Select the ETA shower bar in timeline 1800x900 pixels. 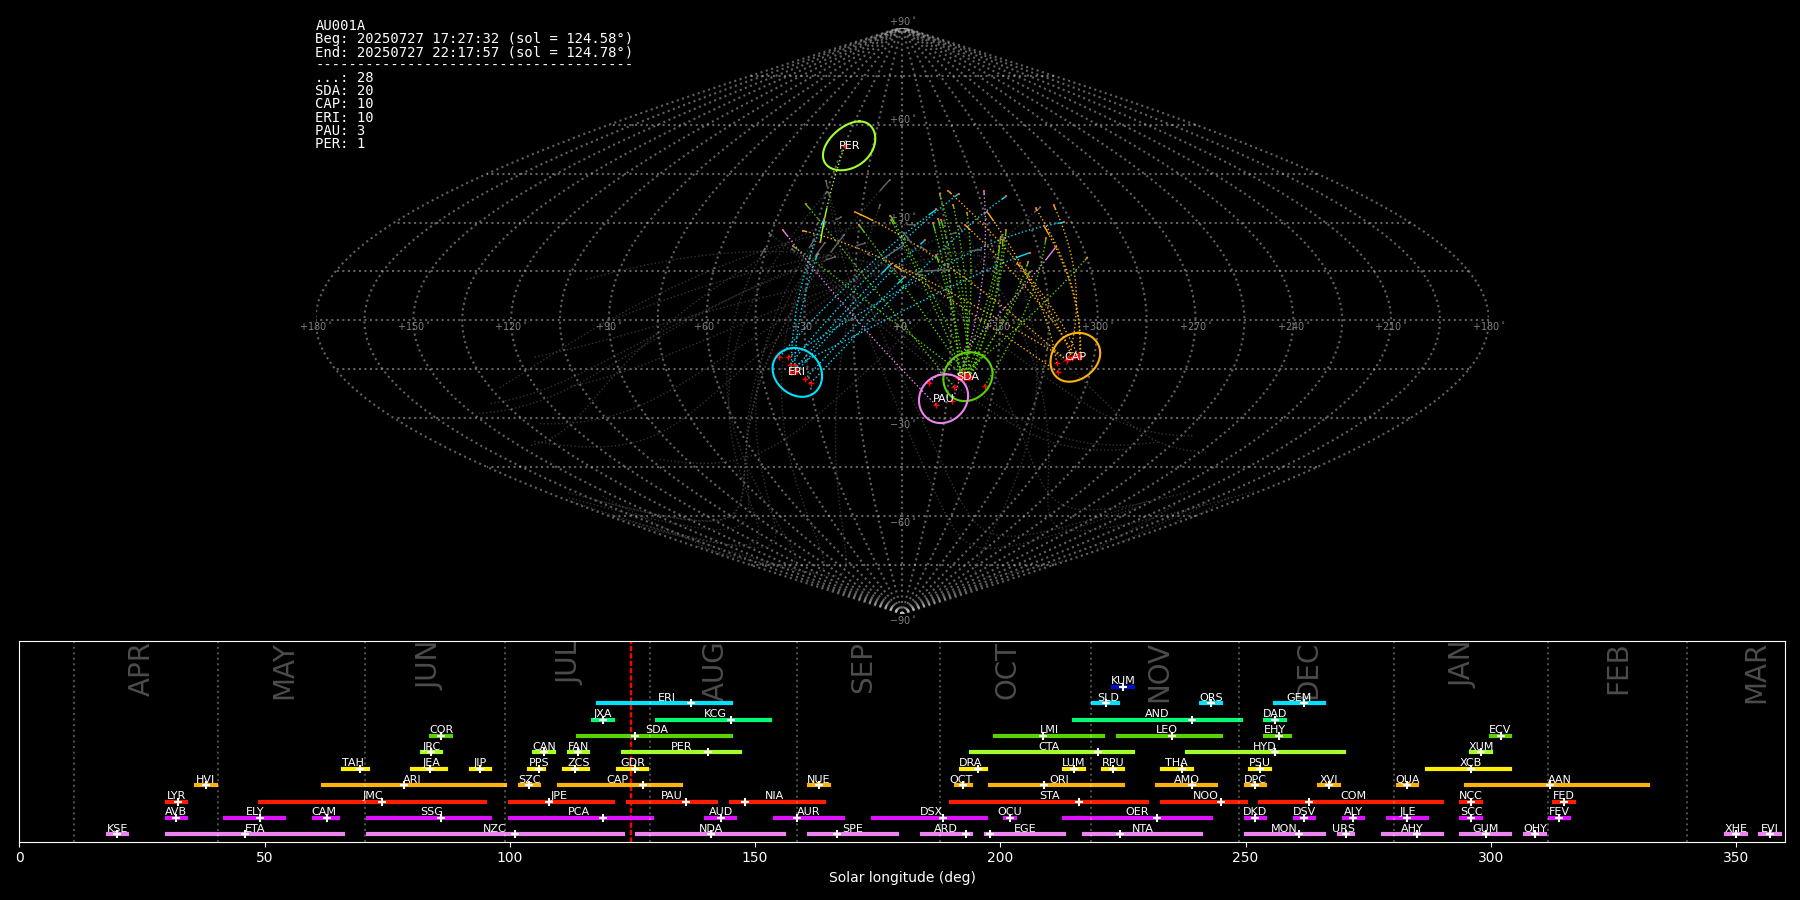pyautogui.click(x=255, y=834)
